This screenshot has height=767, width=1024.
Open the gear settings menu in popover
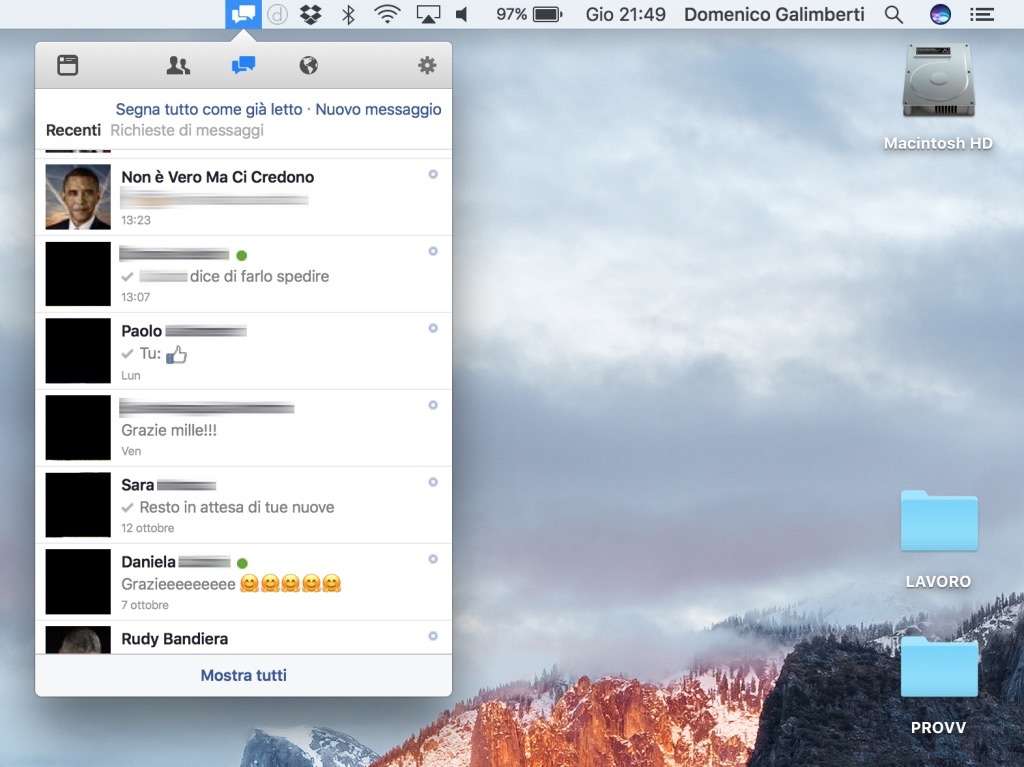pyautogui.click(x=427, y=66)
